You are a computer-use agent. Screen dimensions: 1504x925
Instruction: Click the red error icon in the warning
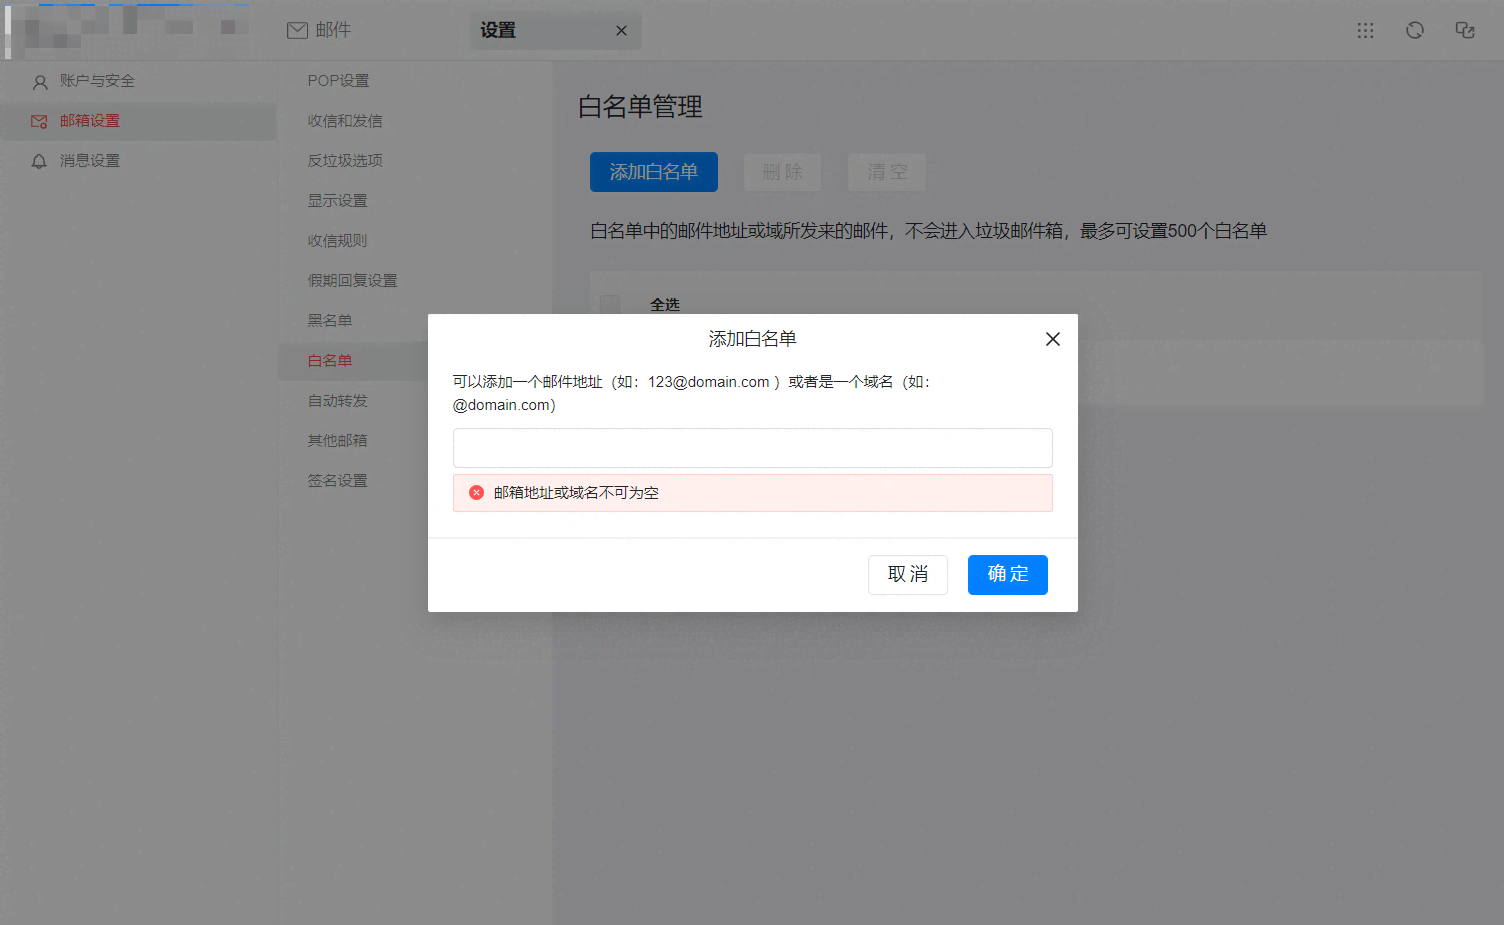point(476,492)
